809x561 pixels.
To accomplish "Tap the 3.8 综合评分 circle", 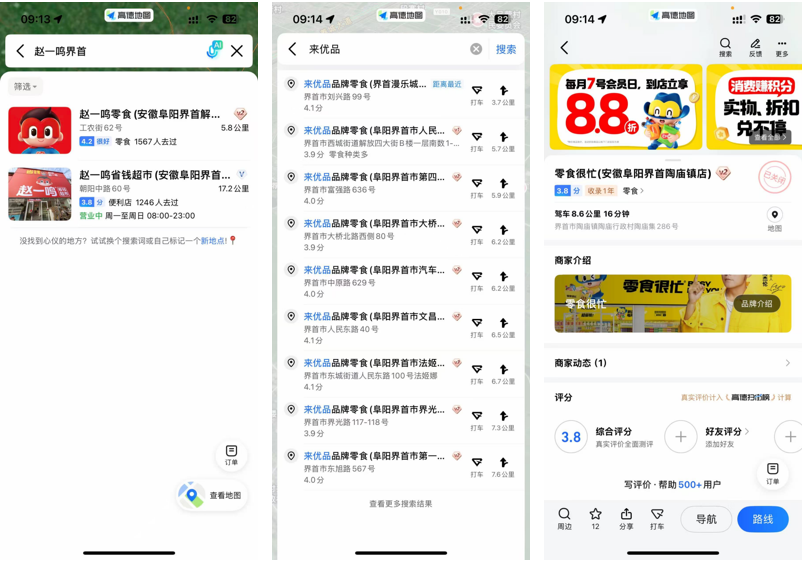I will tap(571, 437).
